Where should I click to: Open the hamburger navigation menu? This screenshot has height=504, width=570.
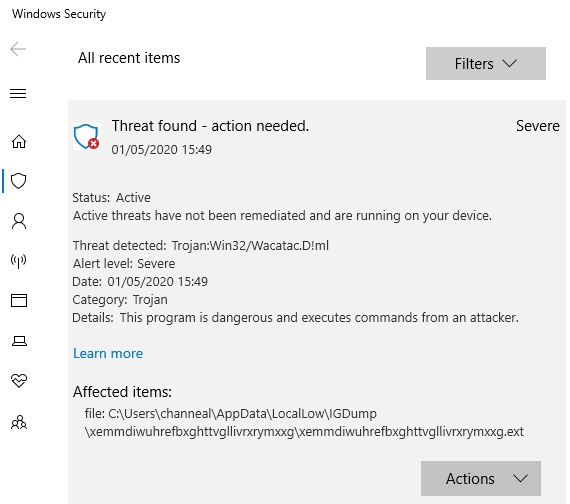[x=18, y=93]
